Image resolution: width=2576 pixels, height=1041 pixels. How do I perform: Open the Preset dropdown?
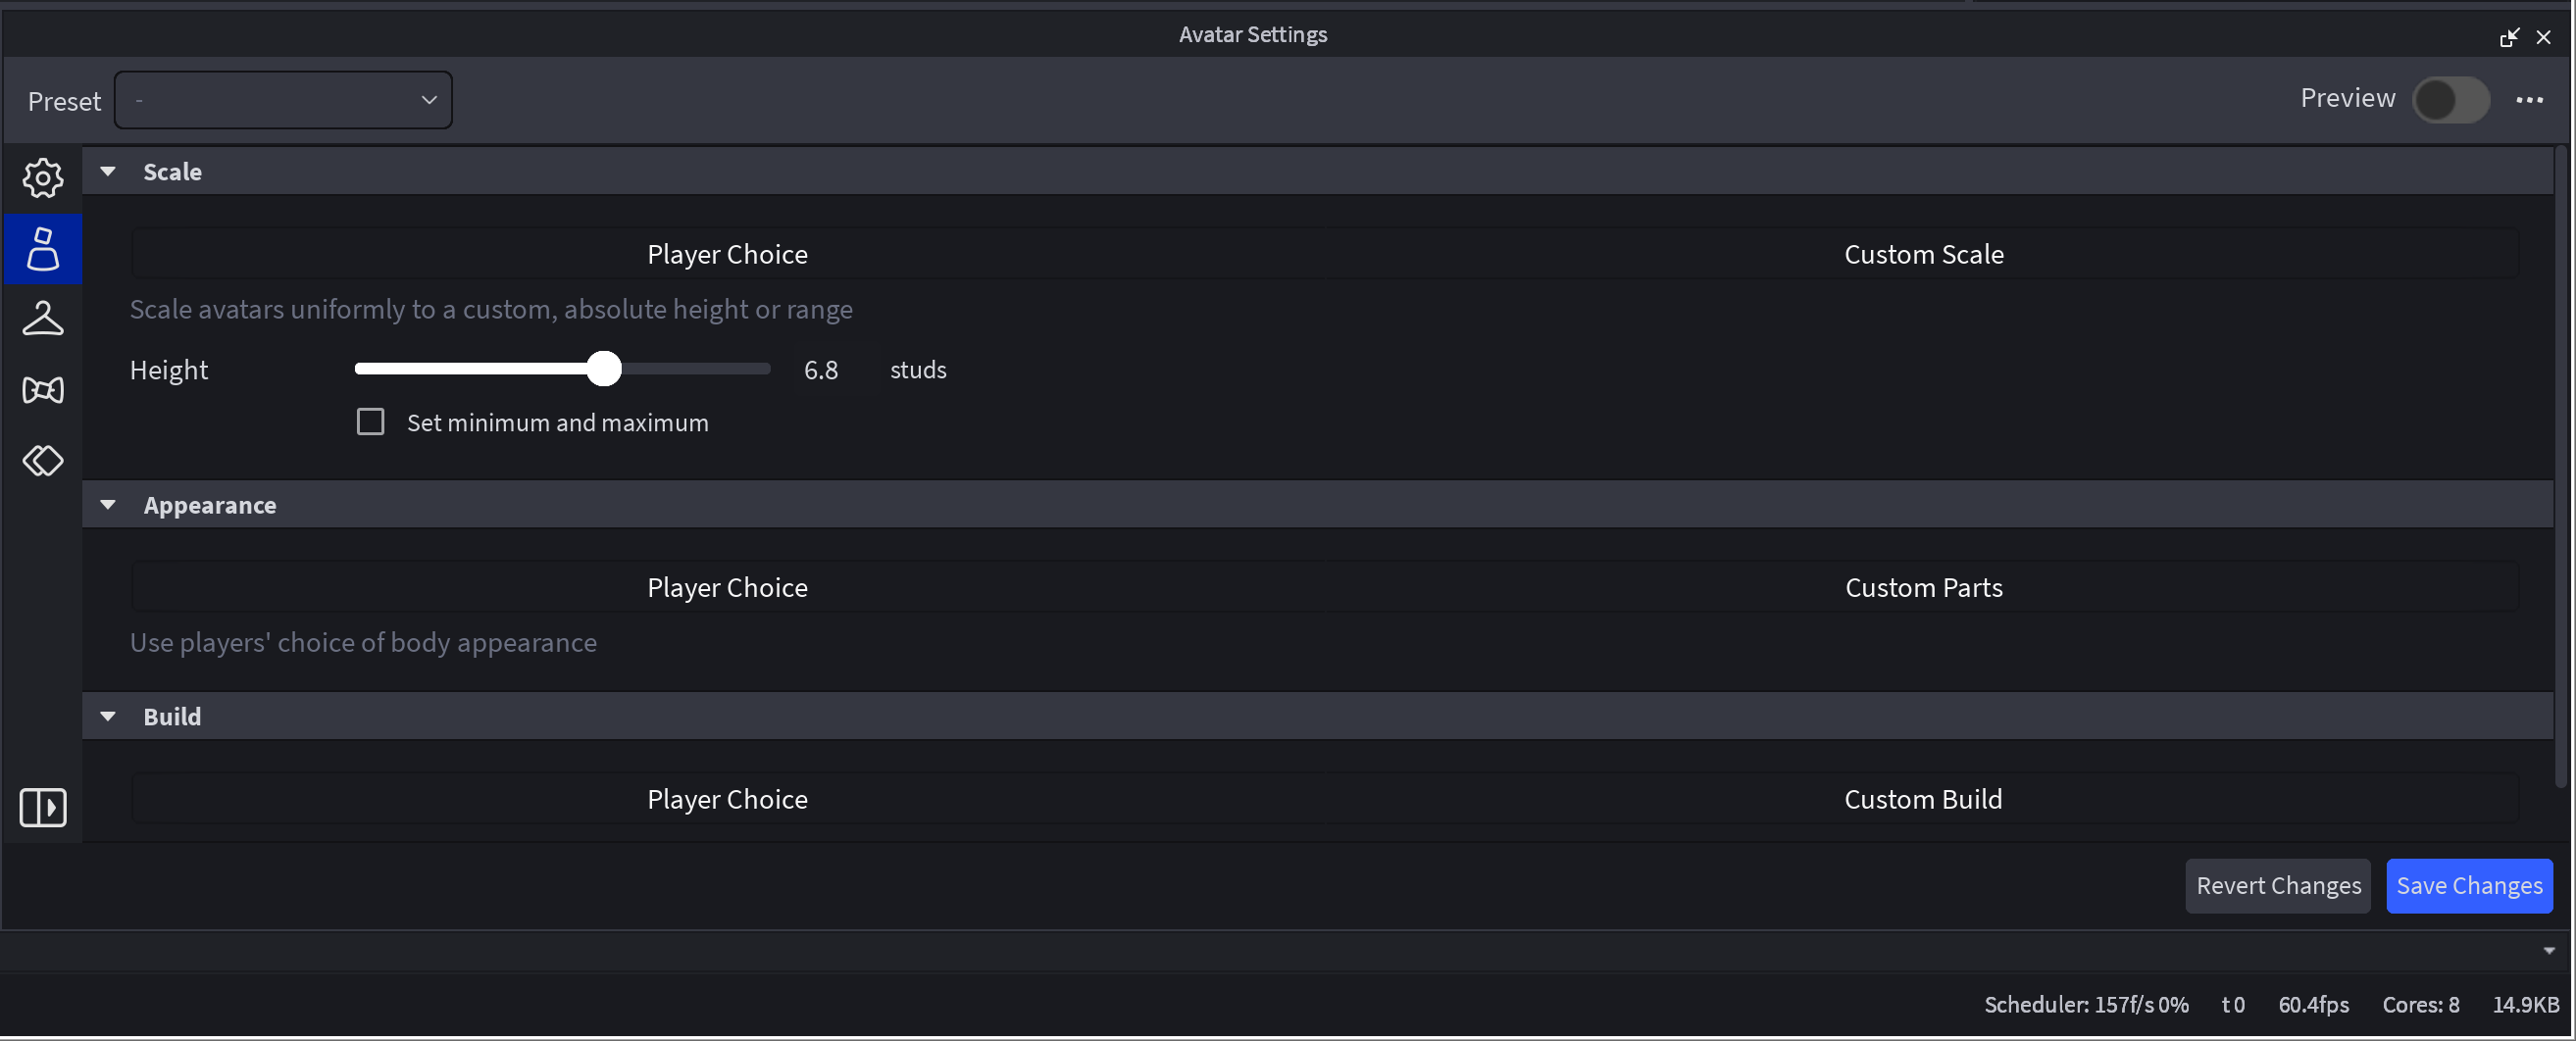point(283,100)
